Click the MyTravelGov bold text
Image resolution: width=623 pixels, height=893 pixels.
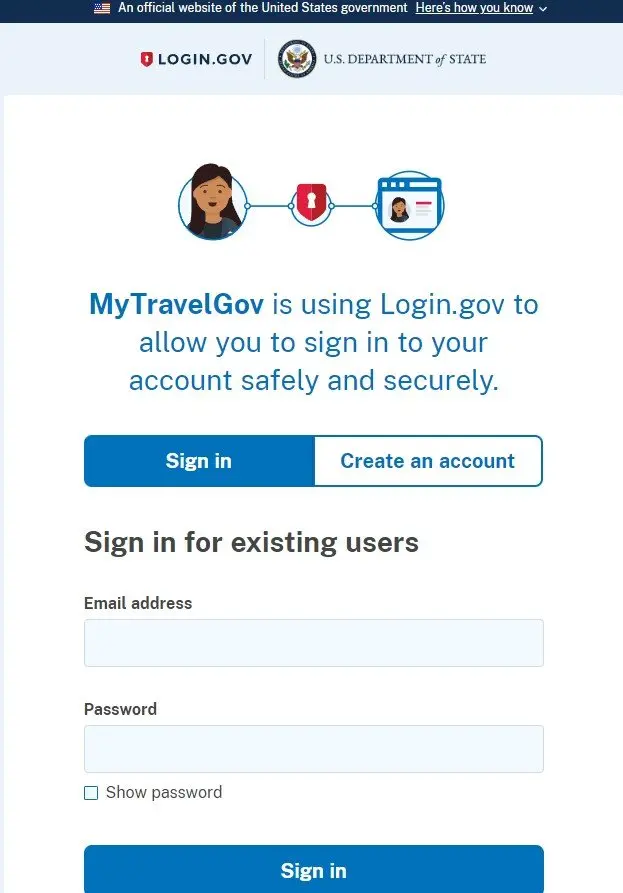click(x=177, y=304)
